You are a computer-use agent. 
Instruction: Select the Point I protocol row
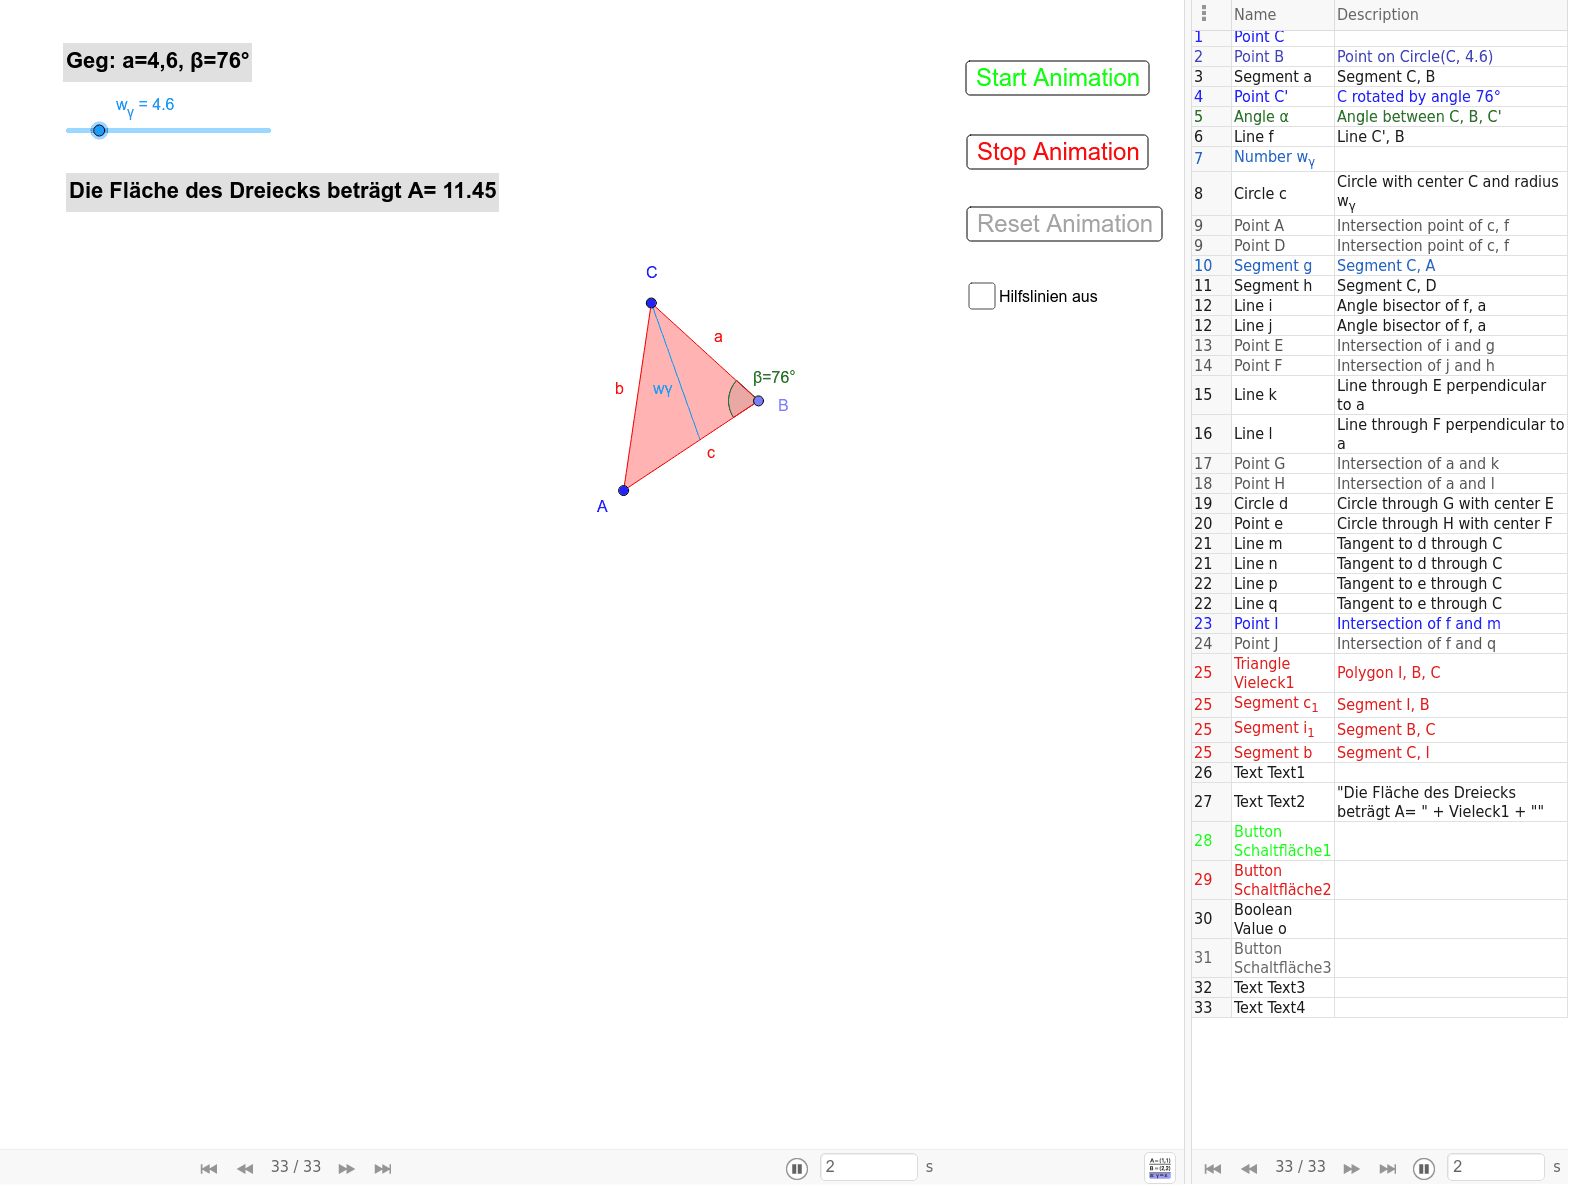(1379, 624)
